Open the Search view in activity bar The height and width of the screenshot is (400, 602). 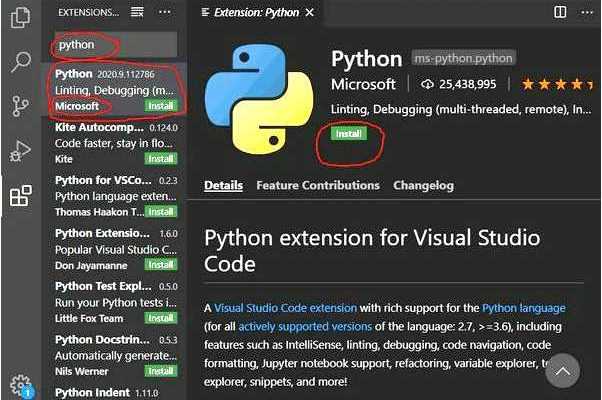[x=20, y=61]
